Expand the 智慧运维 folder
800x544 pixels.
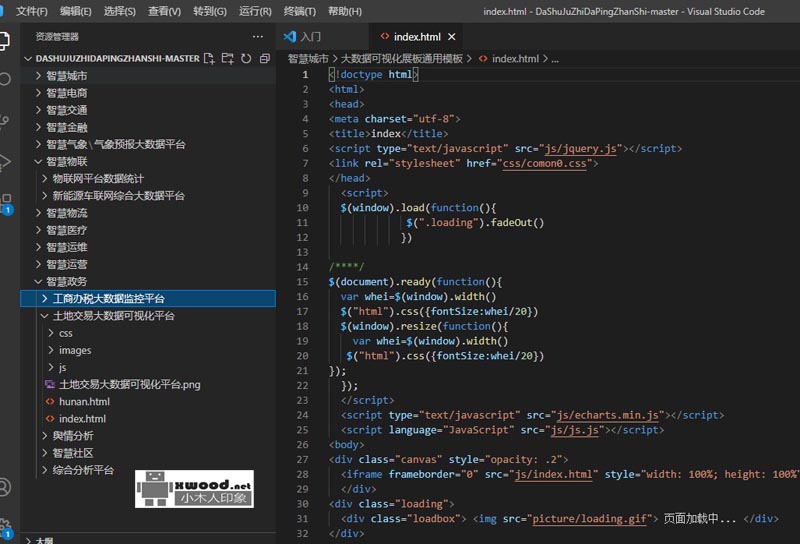tap(148, 247)
